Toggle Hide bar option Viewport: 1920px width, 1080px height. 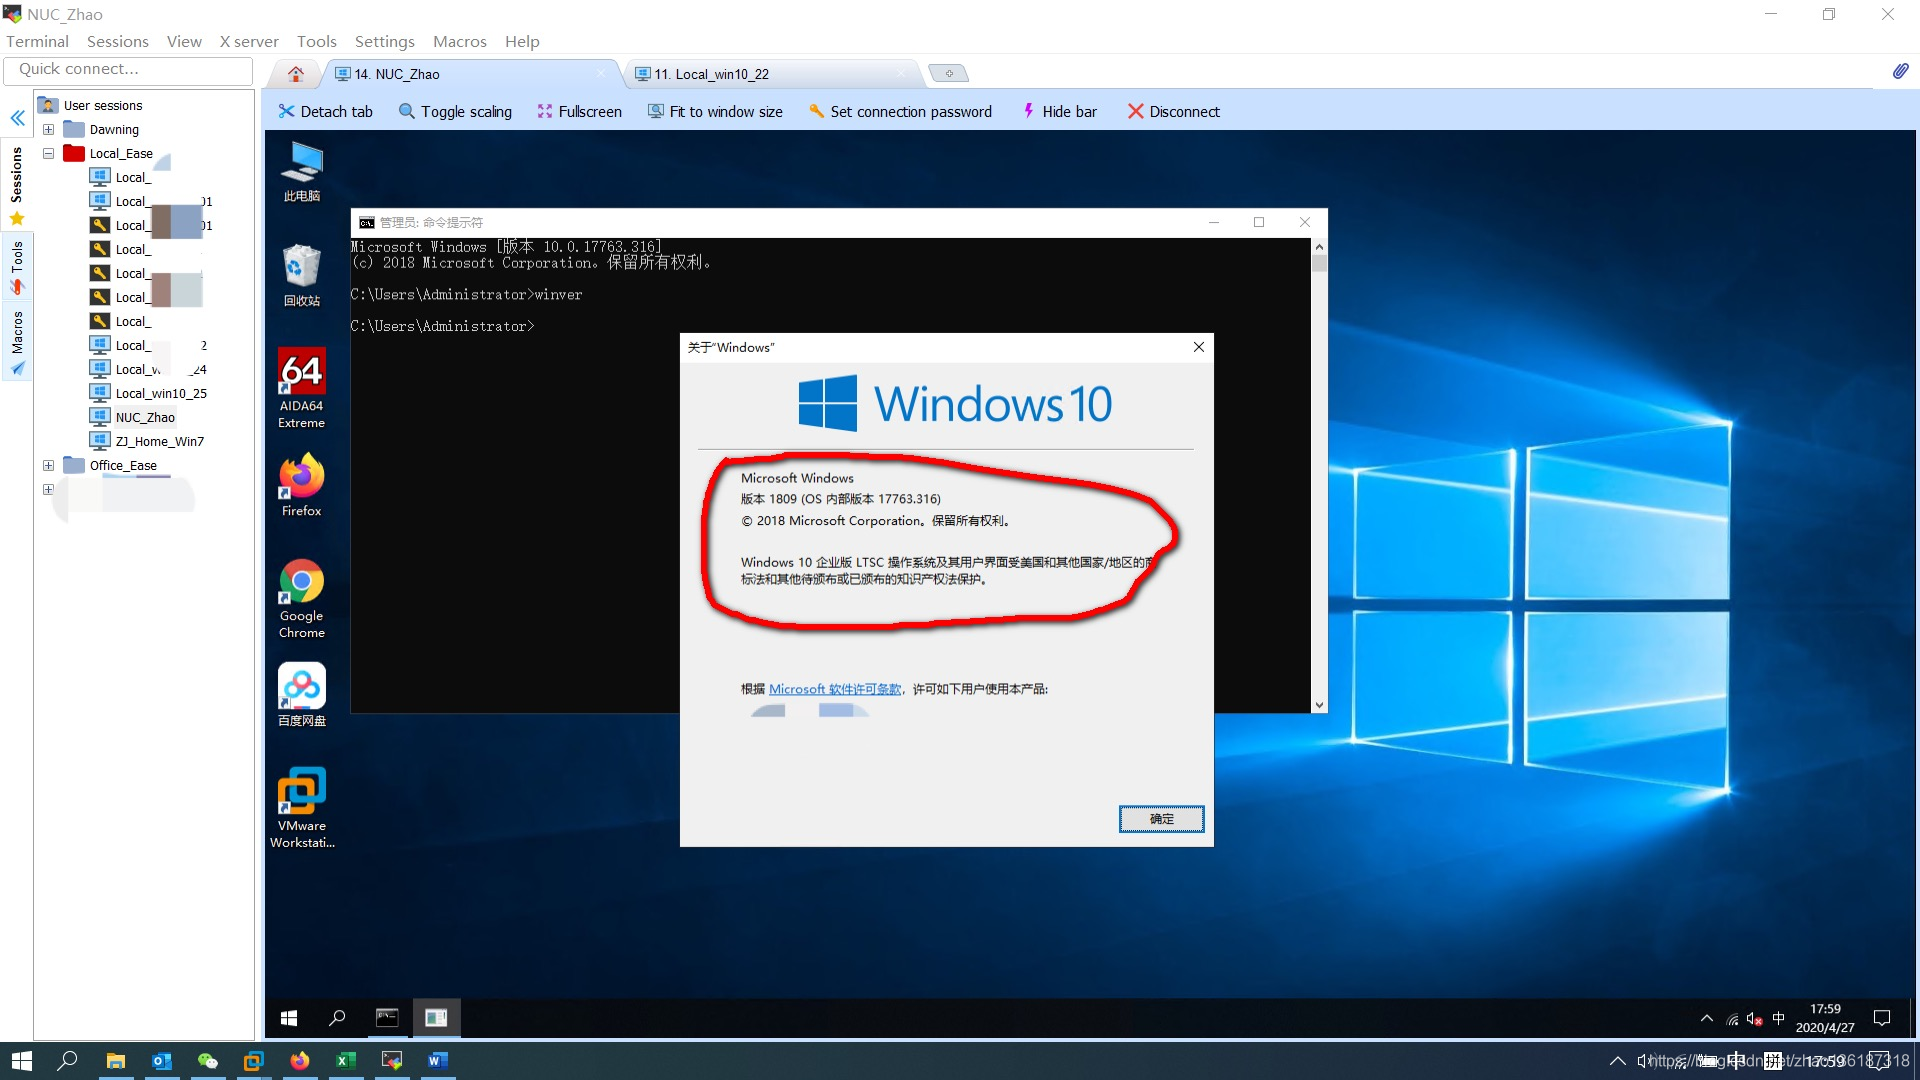[1059, 111]
